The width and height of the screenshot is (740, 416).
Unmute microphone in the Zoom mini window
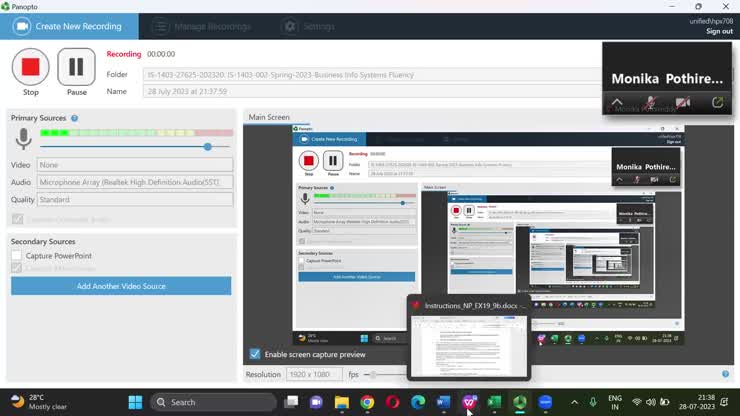pyautogui.click(x=650, y=103)
